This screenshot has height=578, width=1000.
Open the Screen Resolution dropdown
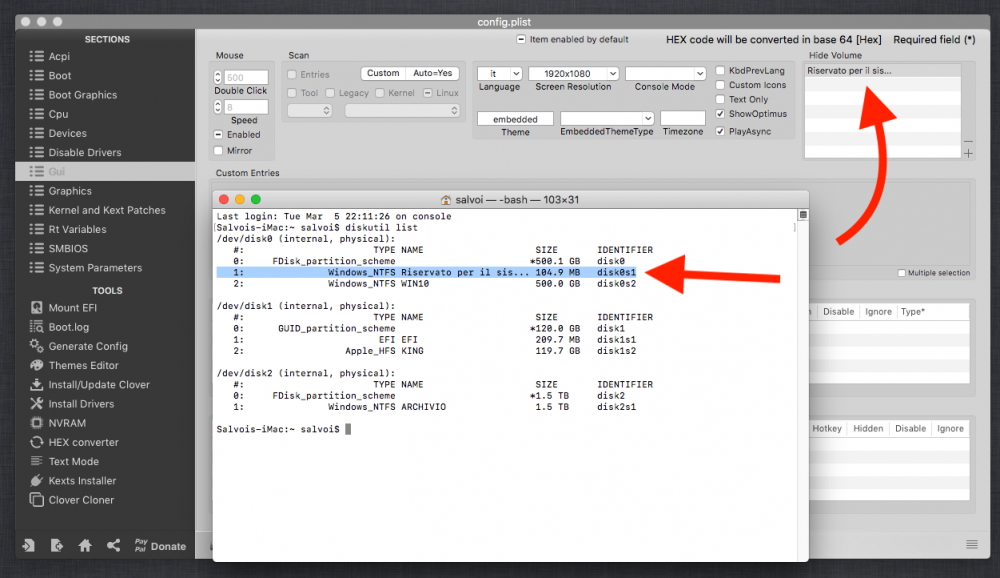pyautogui.click(x=573, y=73)
